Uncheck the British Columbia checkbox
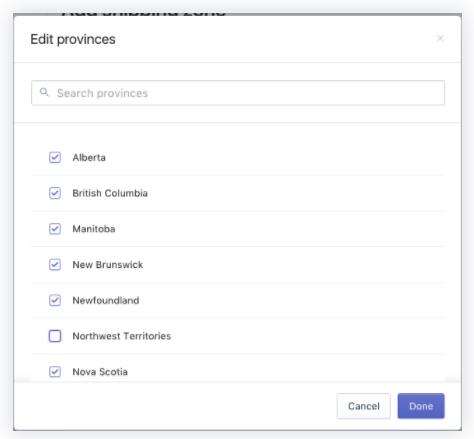Screen dimensions: 474x439 pos(55,193)
